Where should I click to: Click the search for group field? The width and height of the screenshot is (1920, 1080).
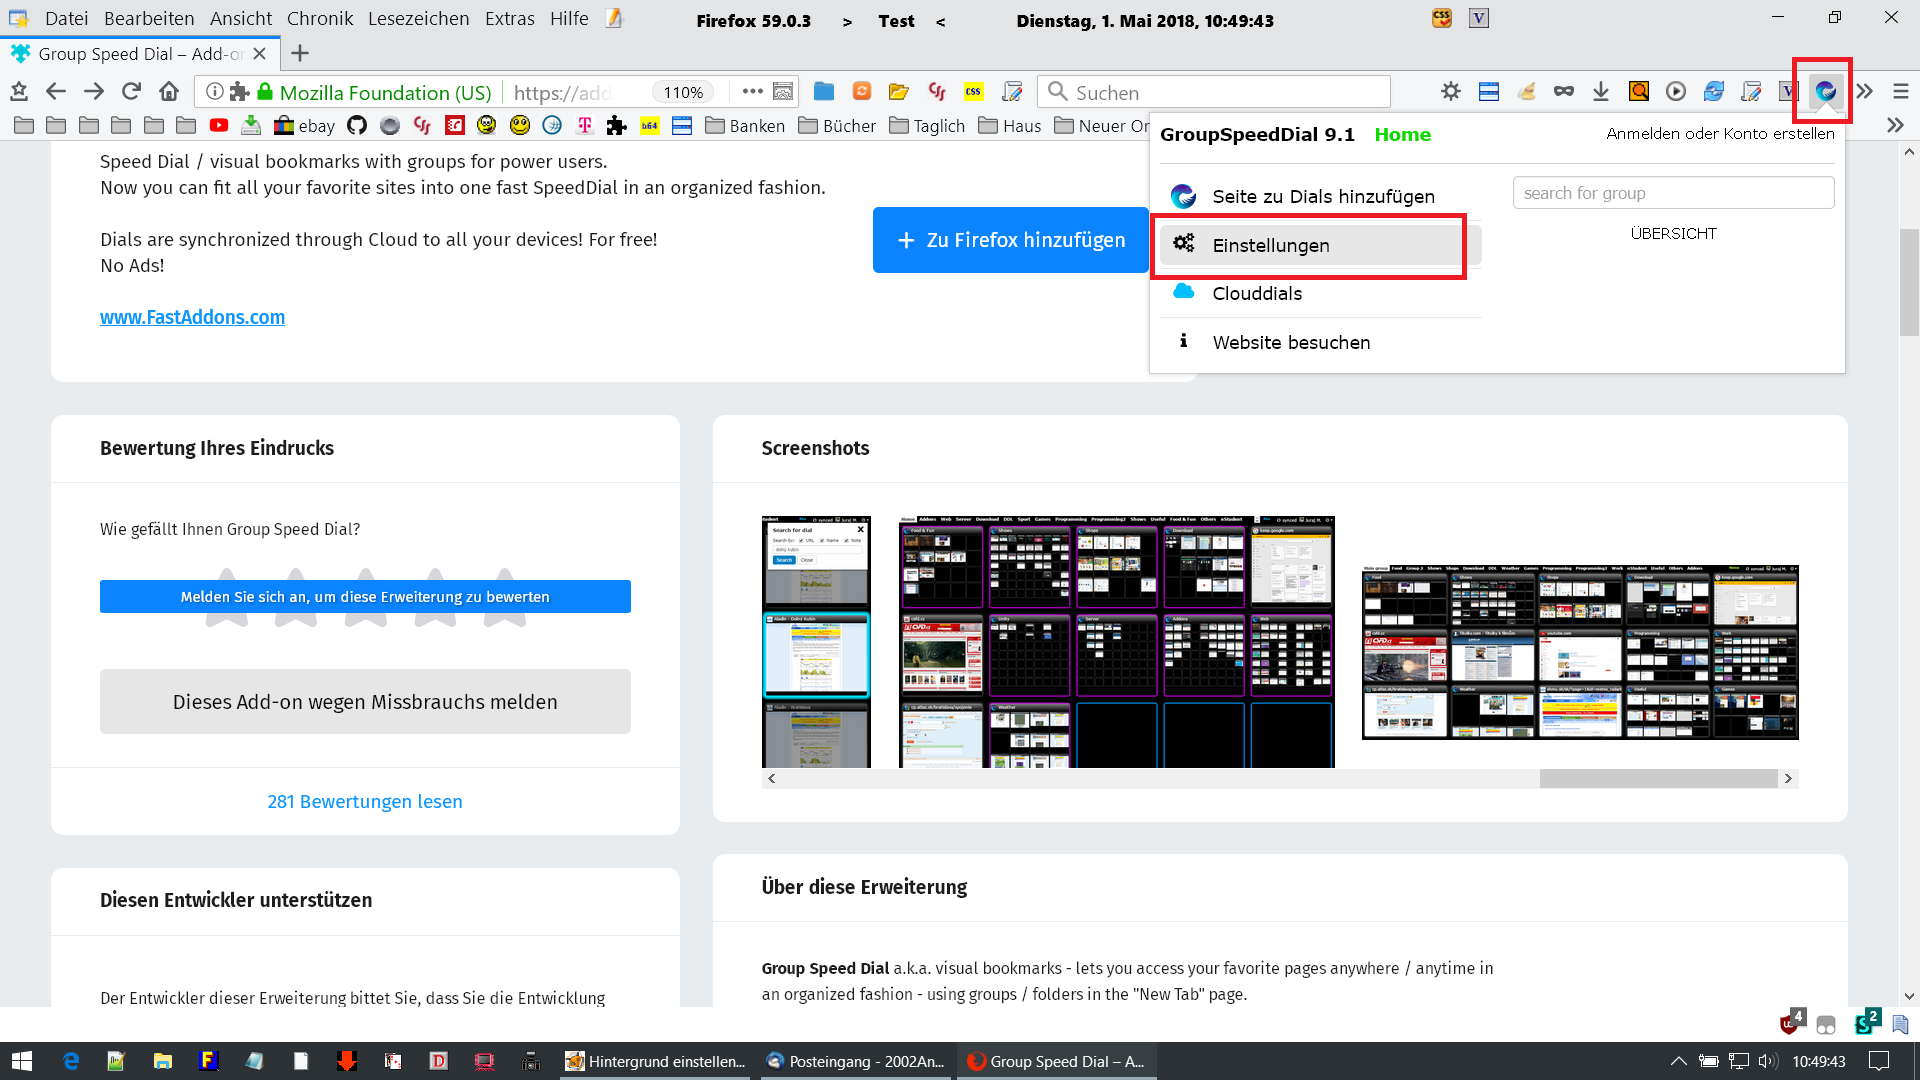[x=1673, y=193]
